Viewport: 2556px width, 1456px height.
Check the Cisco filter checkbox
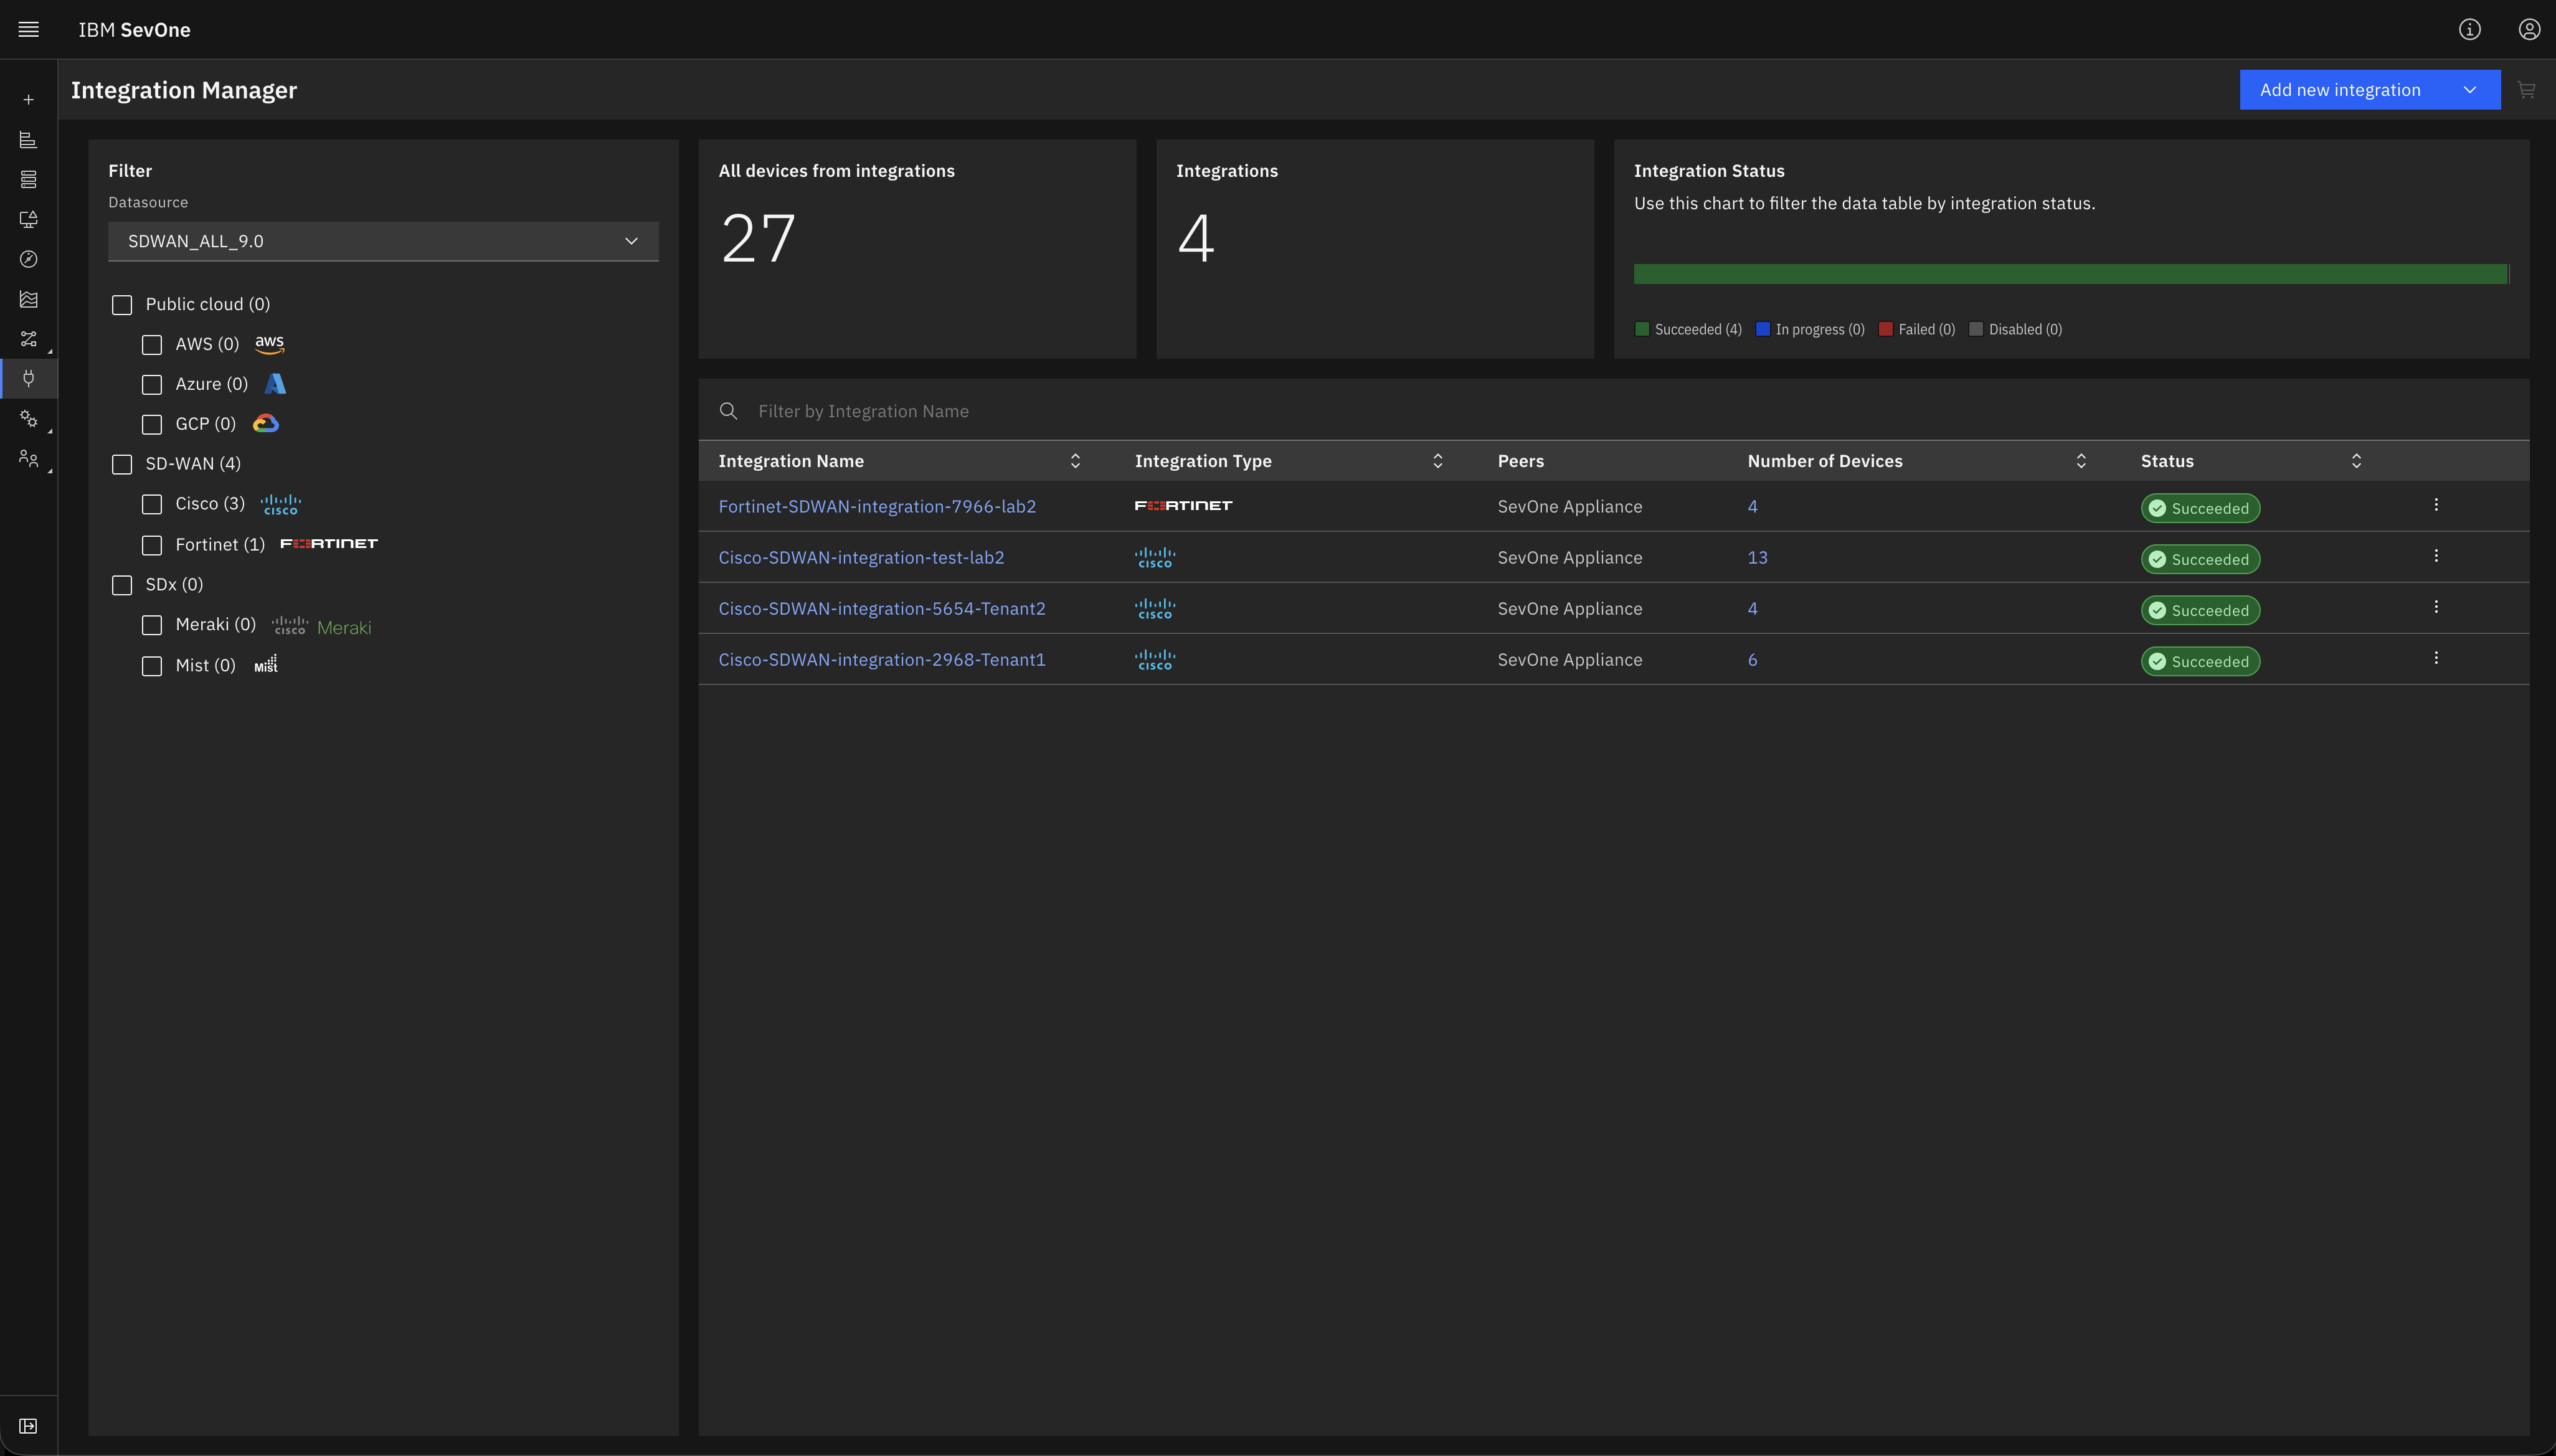point(152,505)
